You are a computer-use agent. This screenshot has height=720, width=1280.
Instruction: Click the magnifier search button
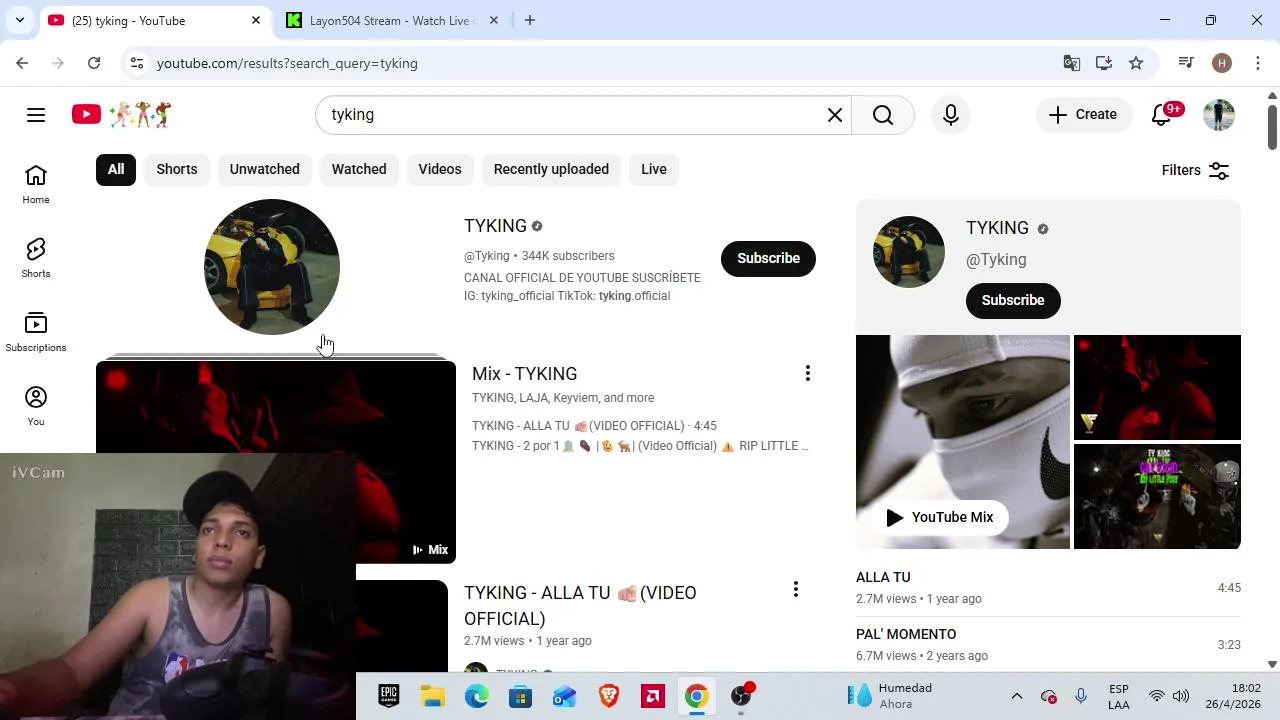click(x=883, y=115)
